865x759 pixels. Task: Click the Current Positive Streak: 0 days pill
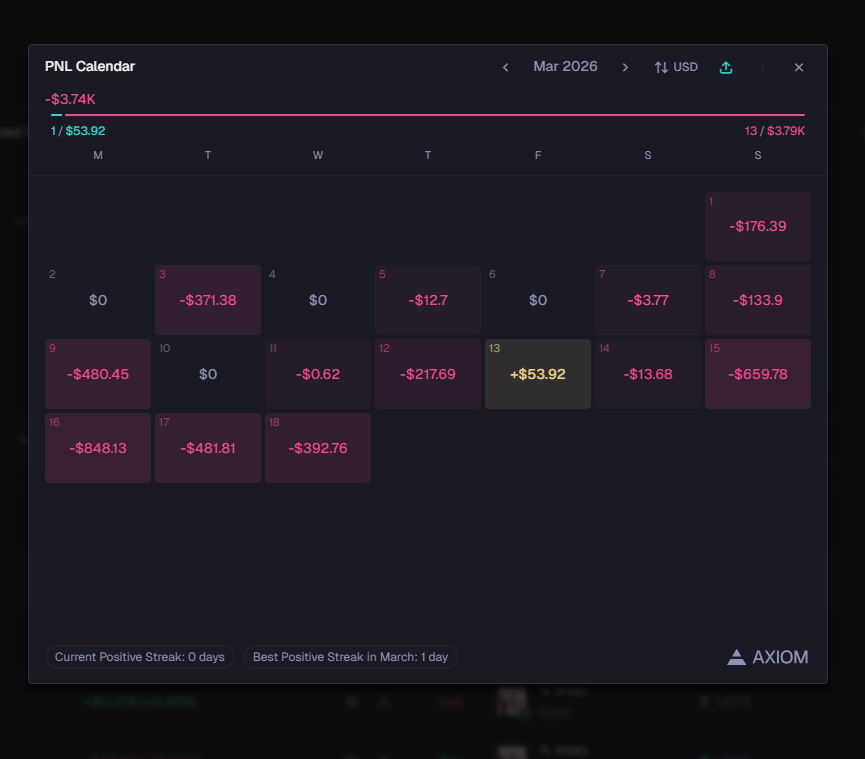coord(140,657)
